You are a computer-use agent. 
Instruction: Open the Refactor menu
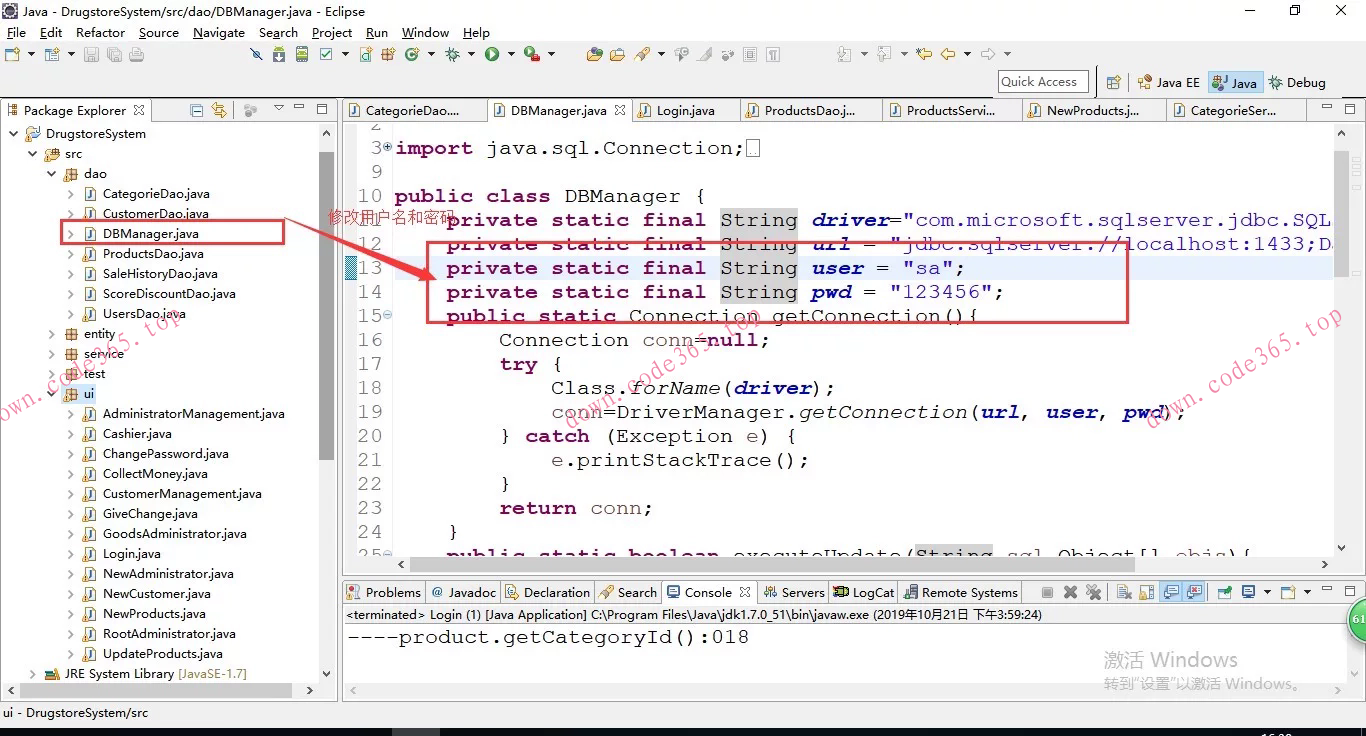click(100, 32)
